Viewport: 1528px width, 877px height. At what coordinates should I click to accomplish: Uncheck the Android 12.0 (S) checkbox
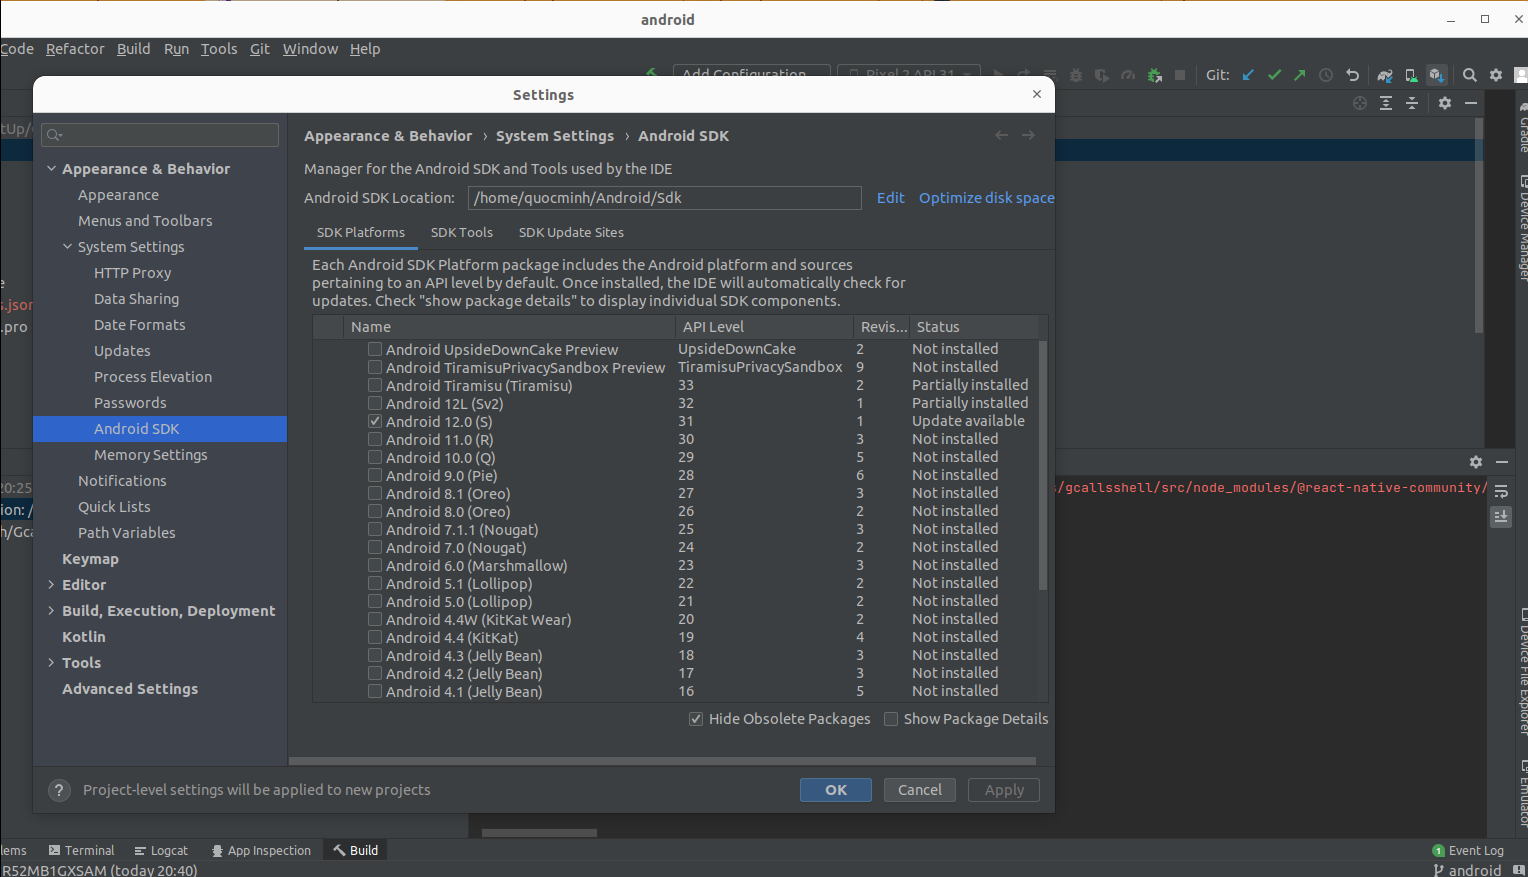pyautogui.click(x=375, y=422)
